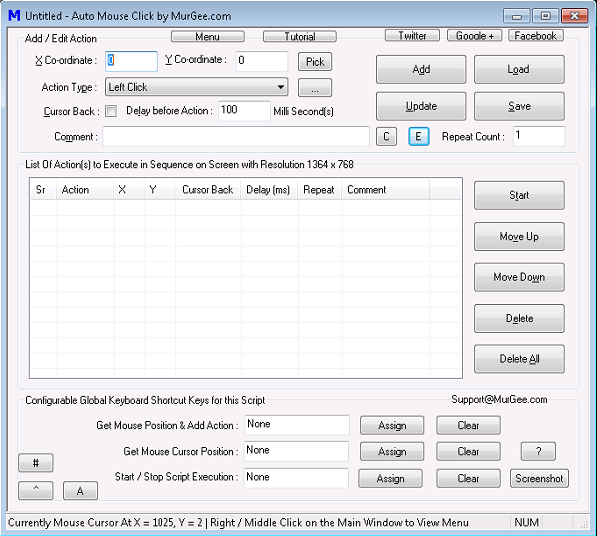Image resolution: width=597 pixels, height=536 pixels.
Task: Click the # button at bottom left
Action: tap(36, 463)
